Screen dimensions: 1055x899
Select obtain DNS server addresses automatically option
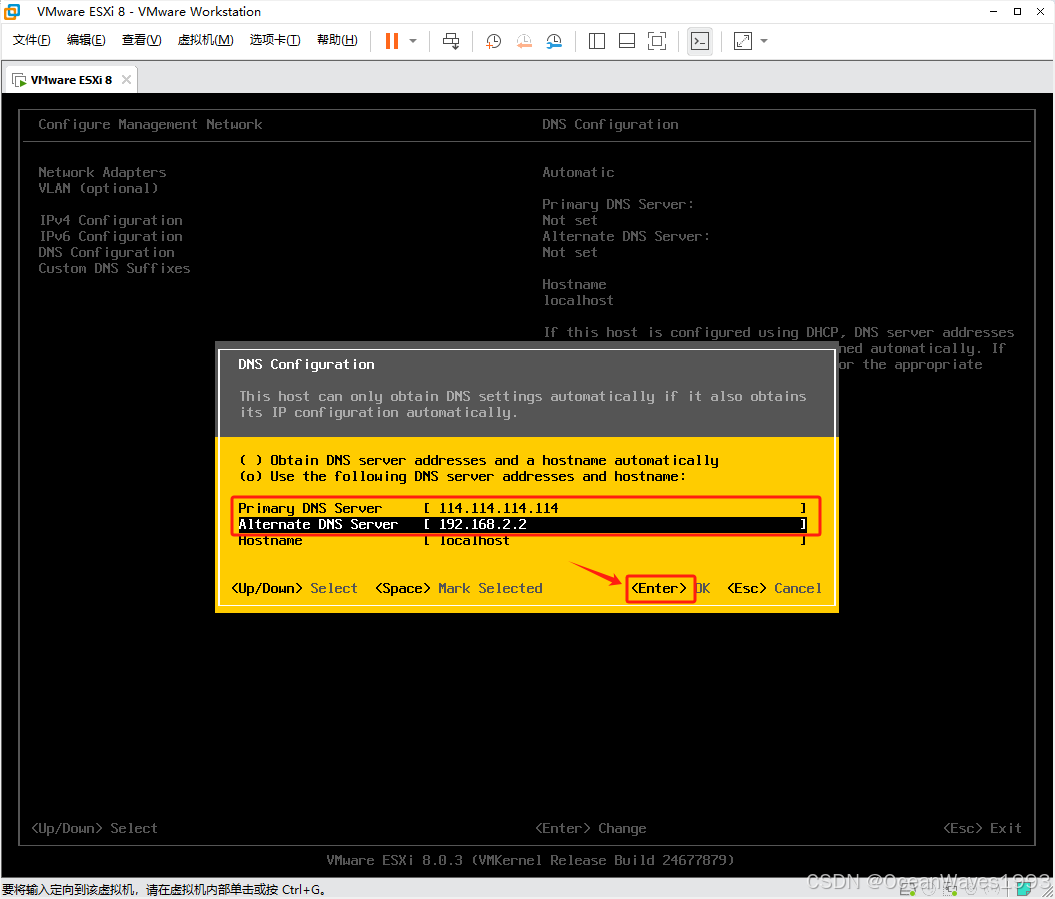pyautogui.click(x=479, y=460)
